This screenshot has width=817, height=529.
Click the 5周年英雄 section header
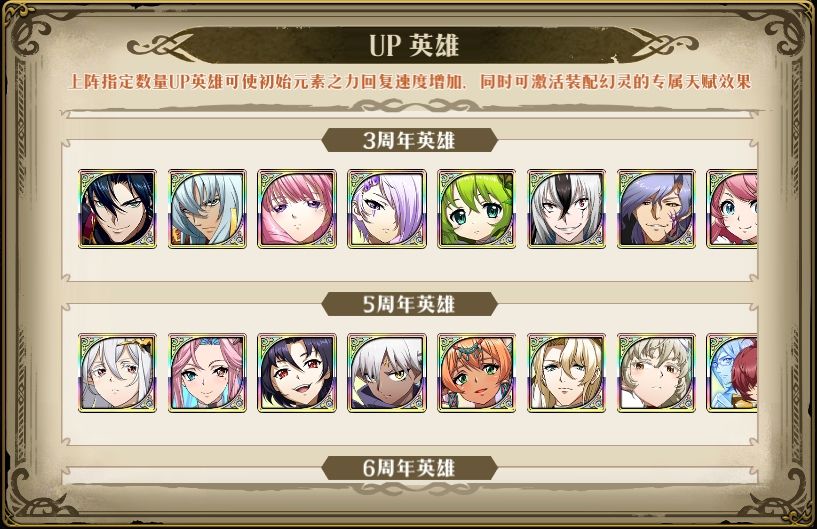coord(409,304)
